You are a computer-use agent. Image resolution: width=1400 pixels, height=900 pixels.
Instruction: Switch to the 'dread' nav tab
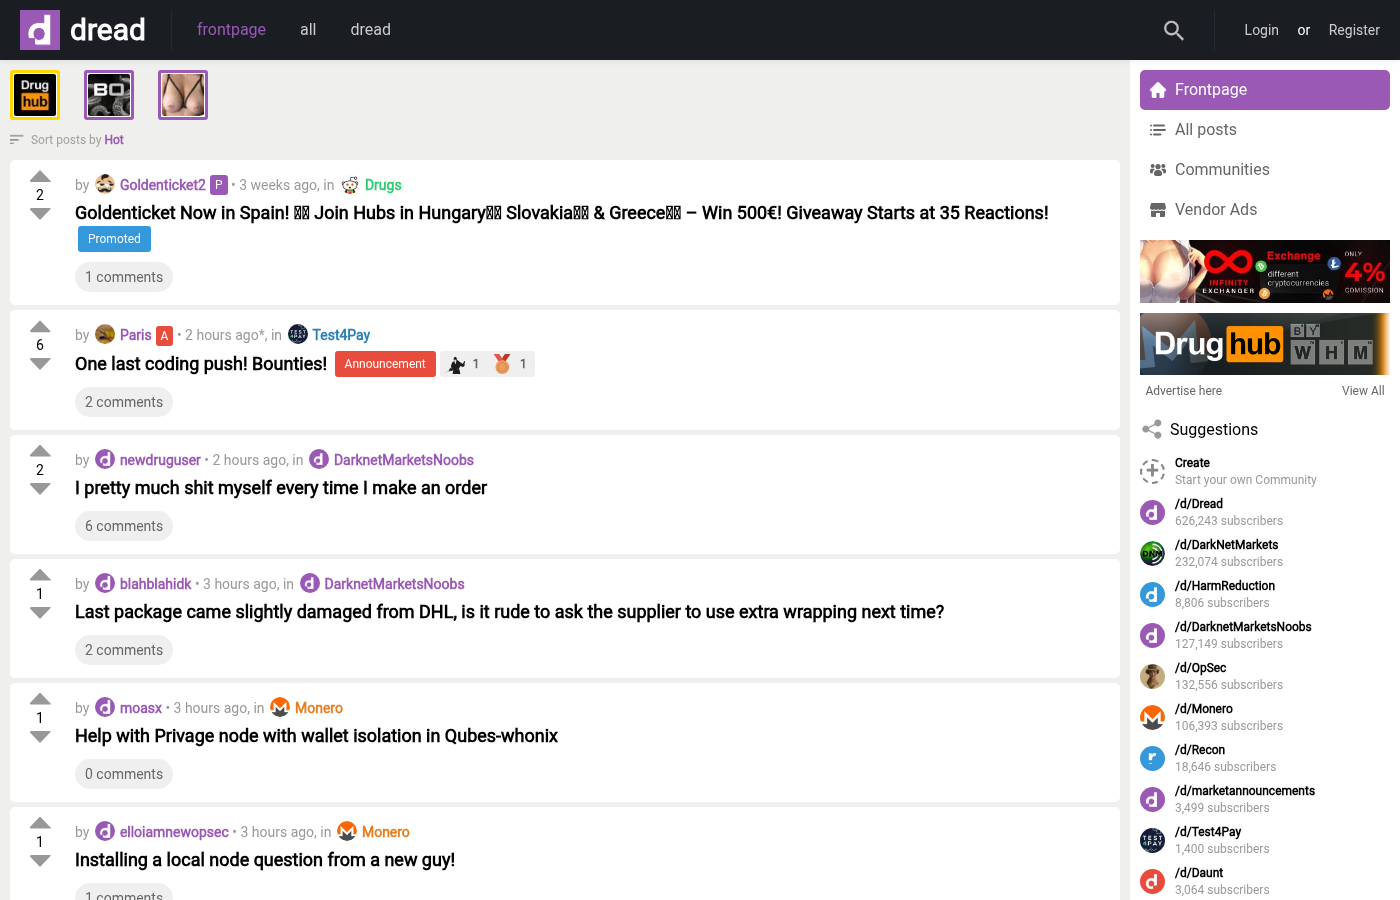coord(370,30)
